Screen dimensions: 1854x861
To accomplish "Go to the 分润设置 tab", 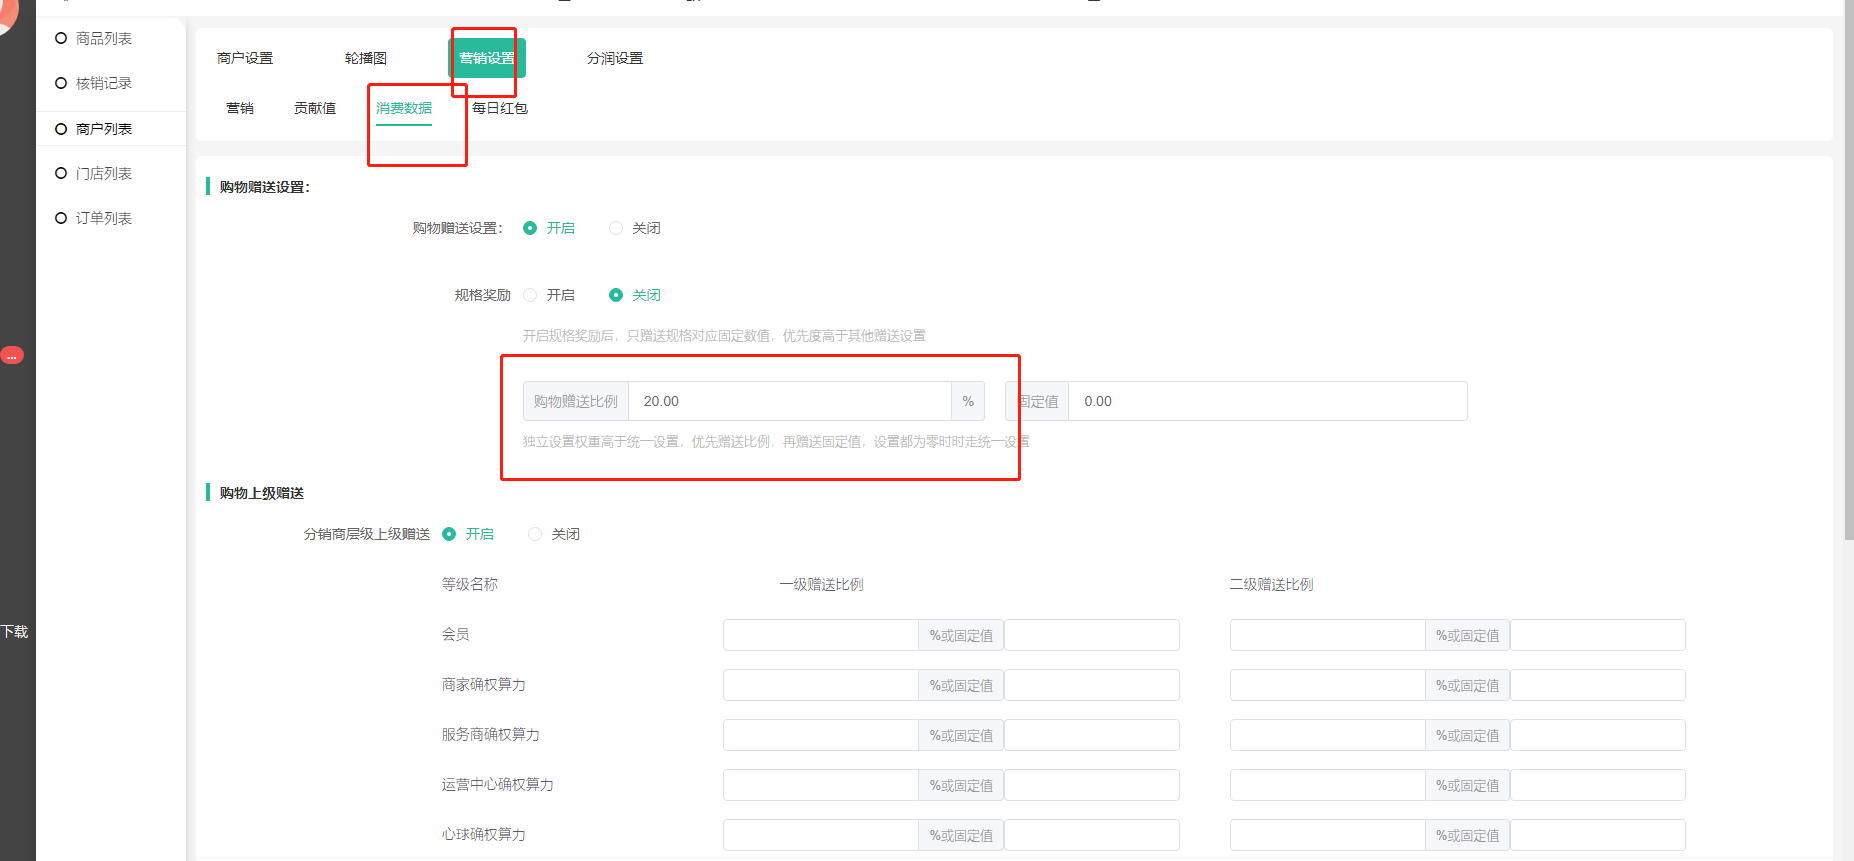I will click(615, 58).
